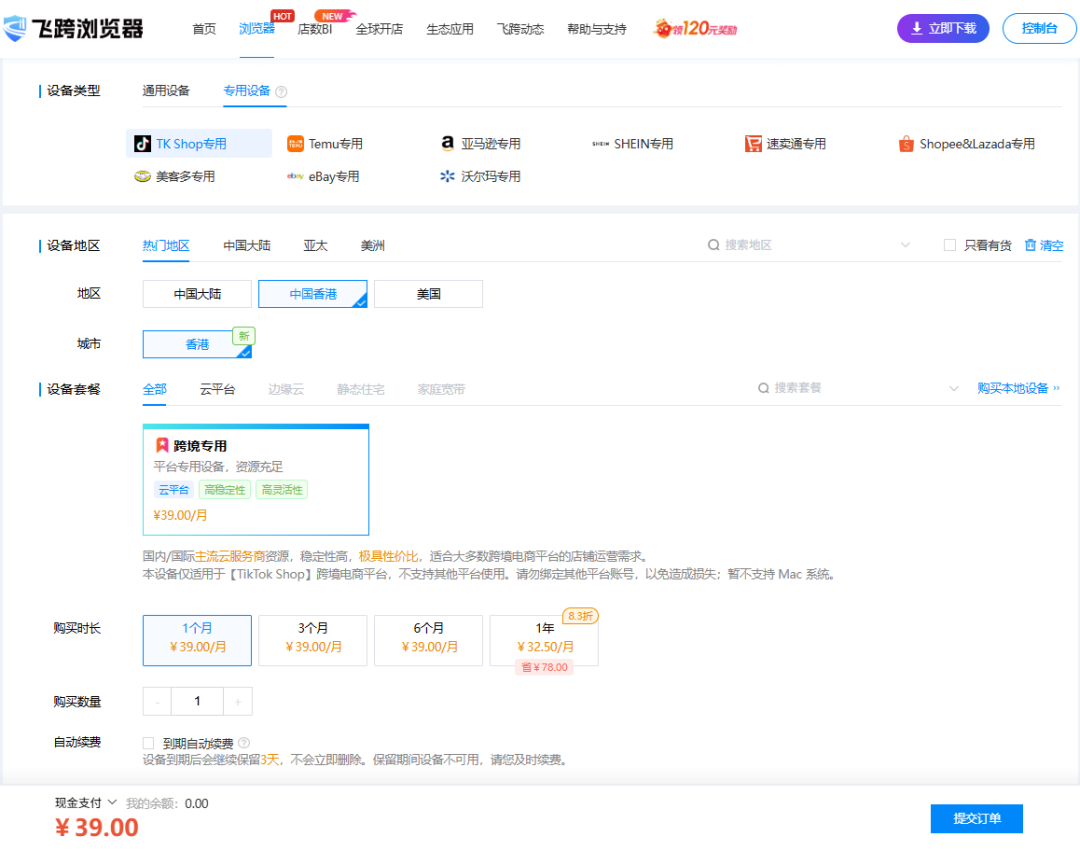Viewport: 1080px width, 851px height.
Task: Click the 飞跨浏览器 logo icon
Action: 14,28
